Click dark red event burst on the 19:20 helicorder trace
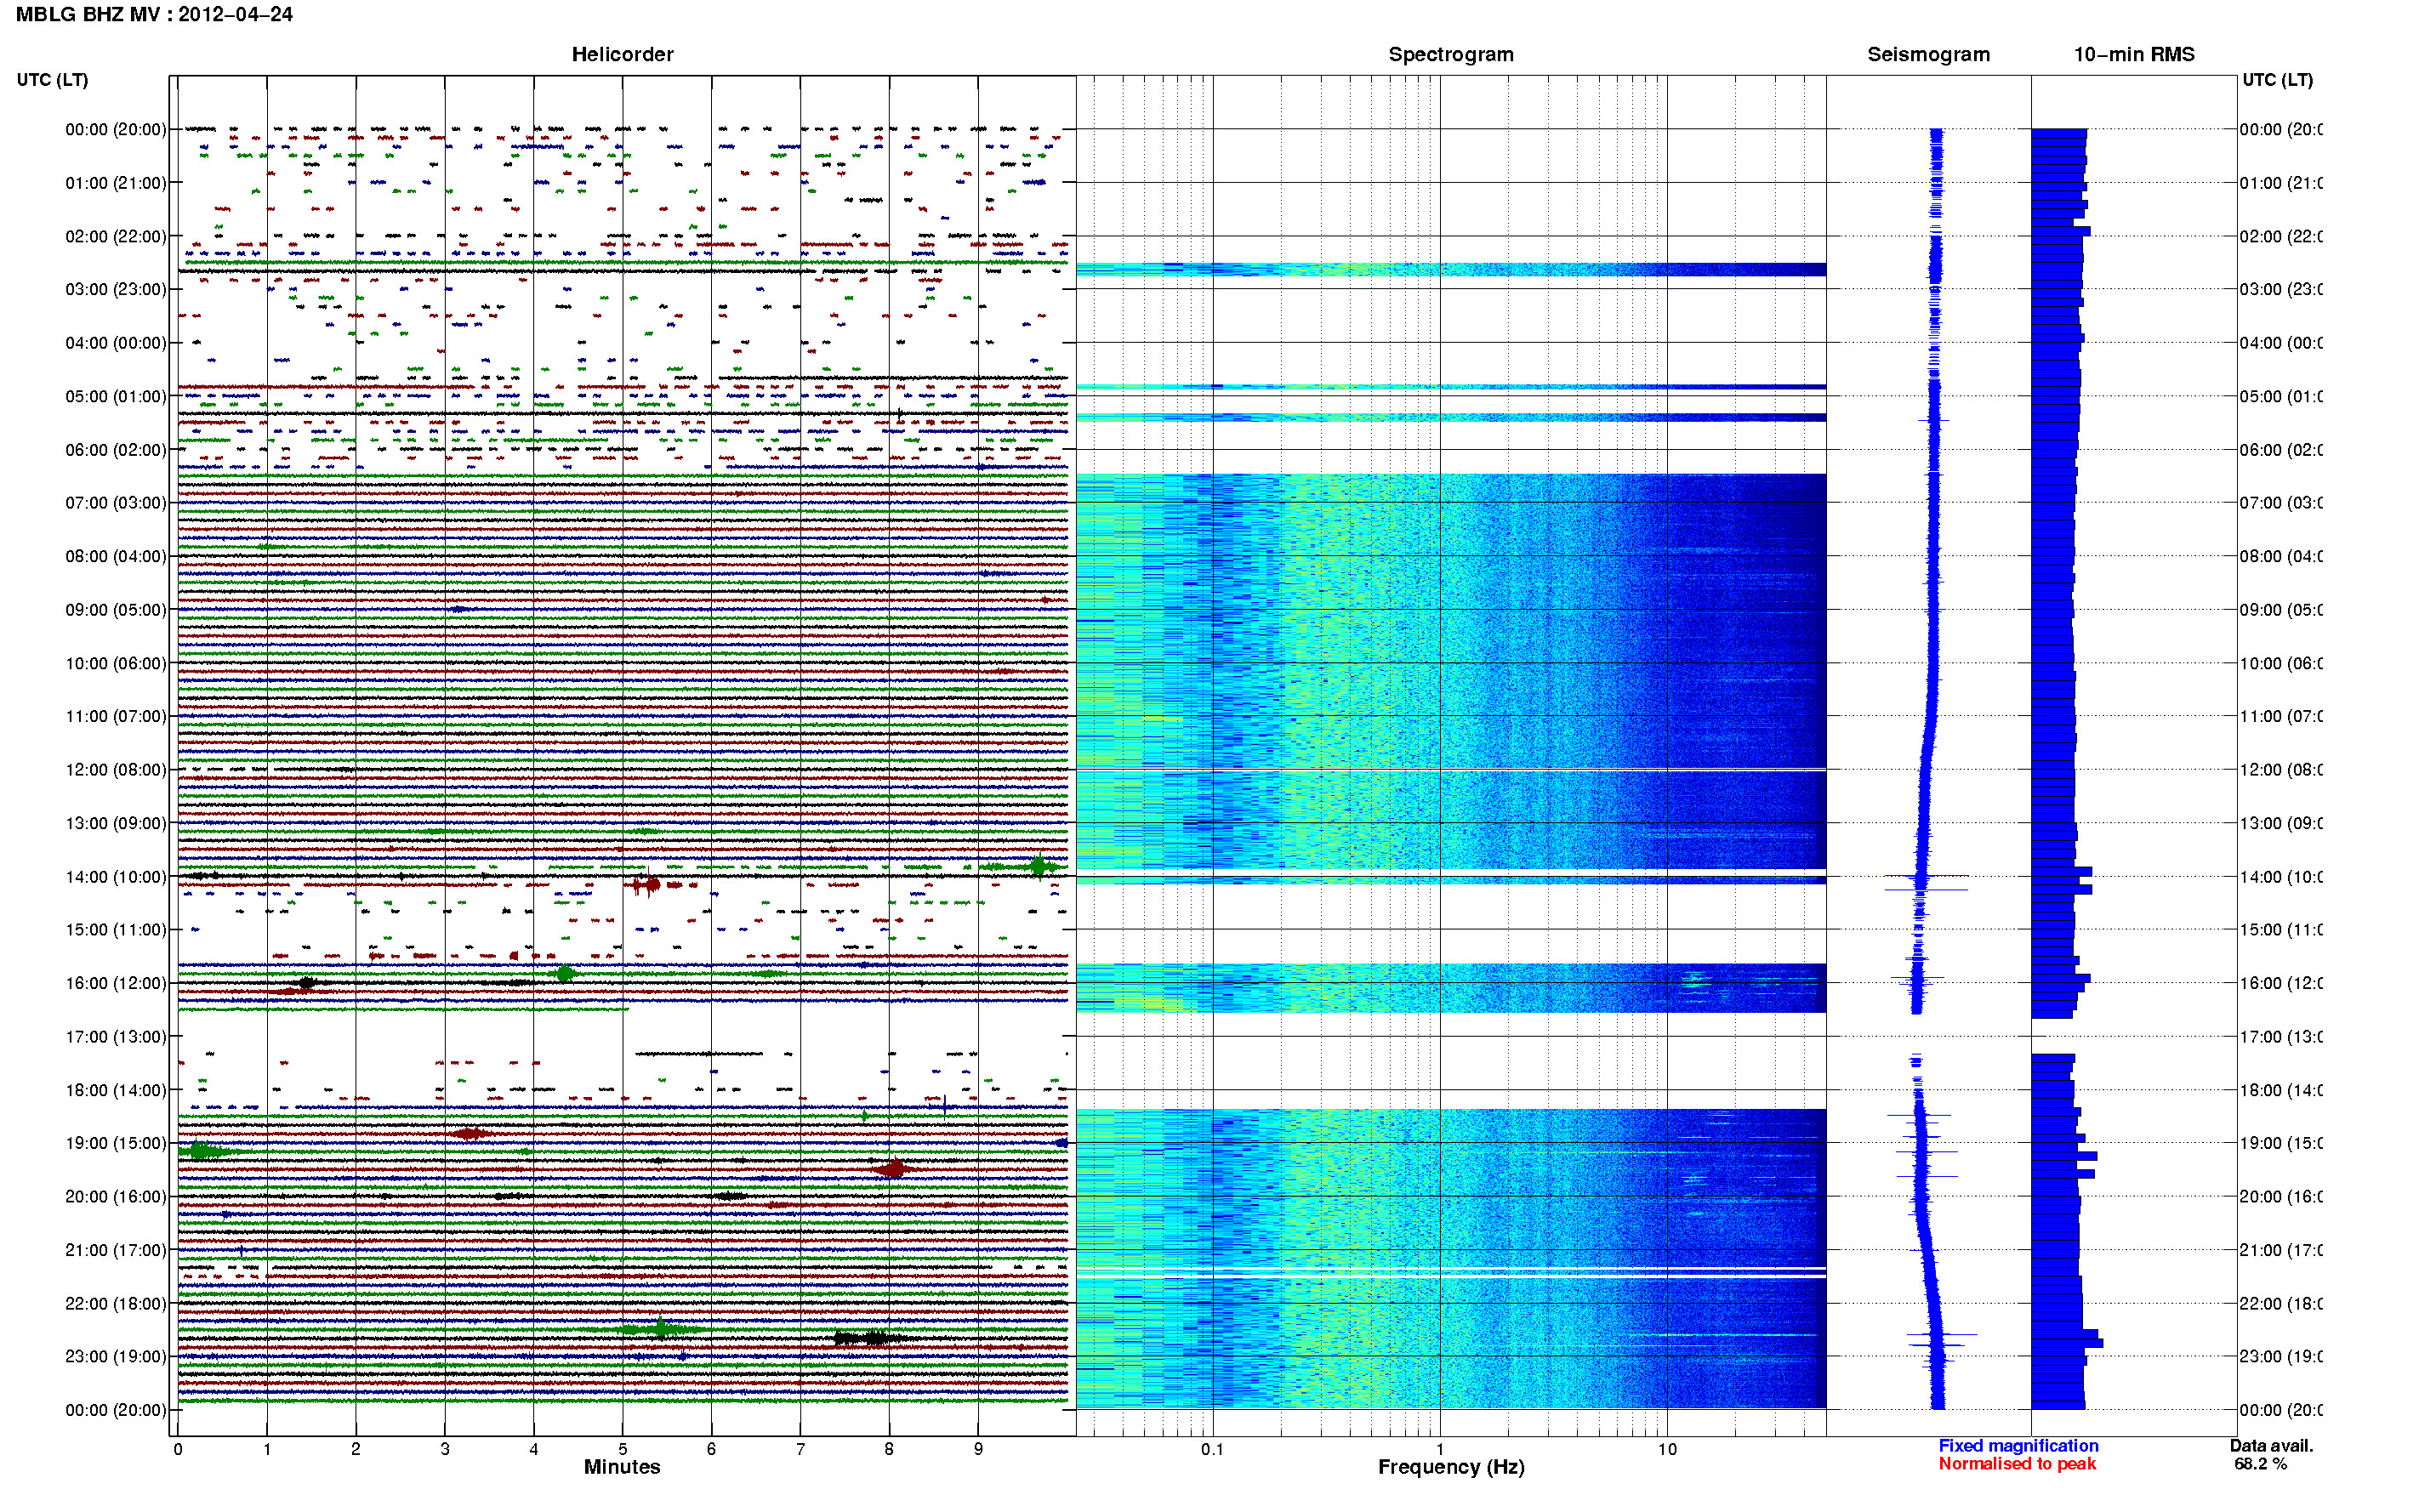 point(893,1168)
